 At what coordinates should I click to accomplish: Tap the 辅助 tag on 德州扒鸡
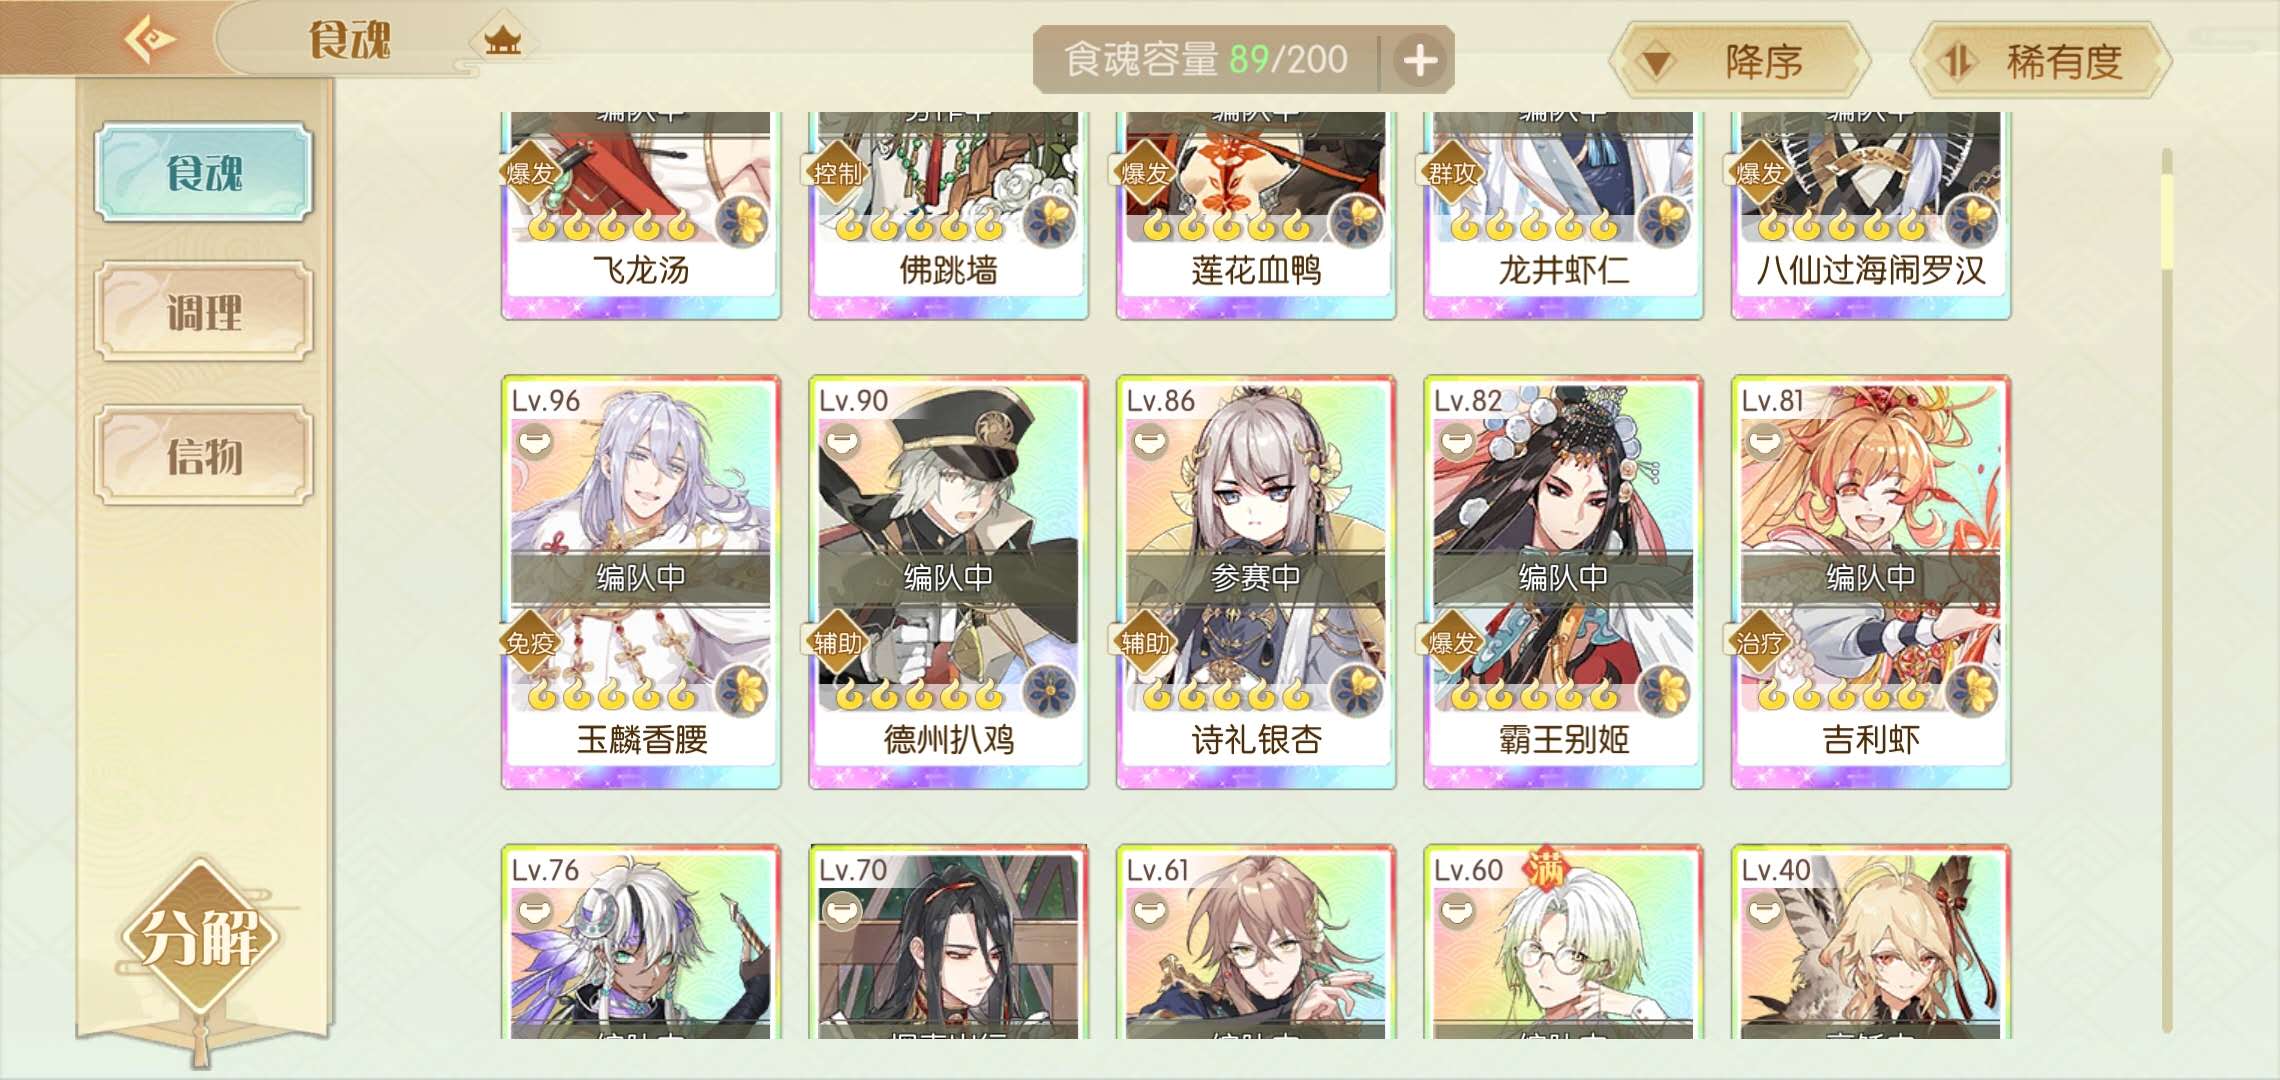(838, 642)
